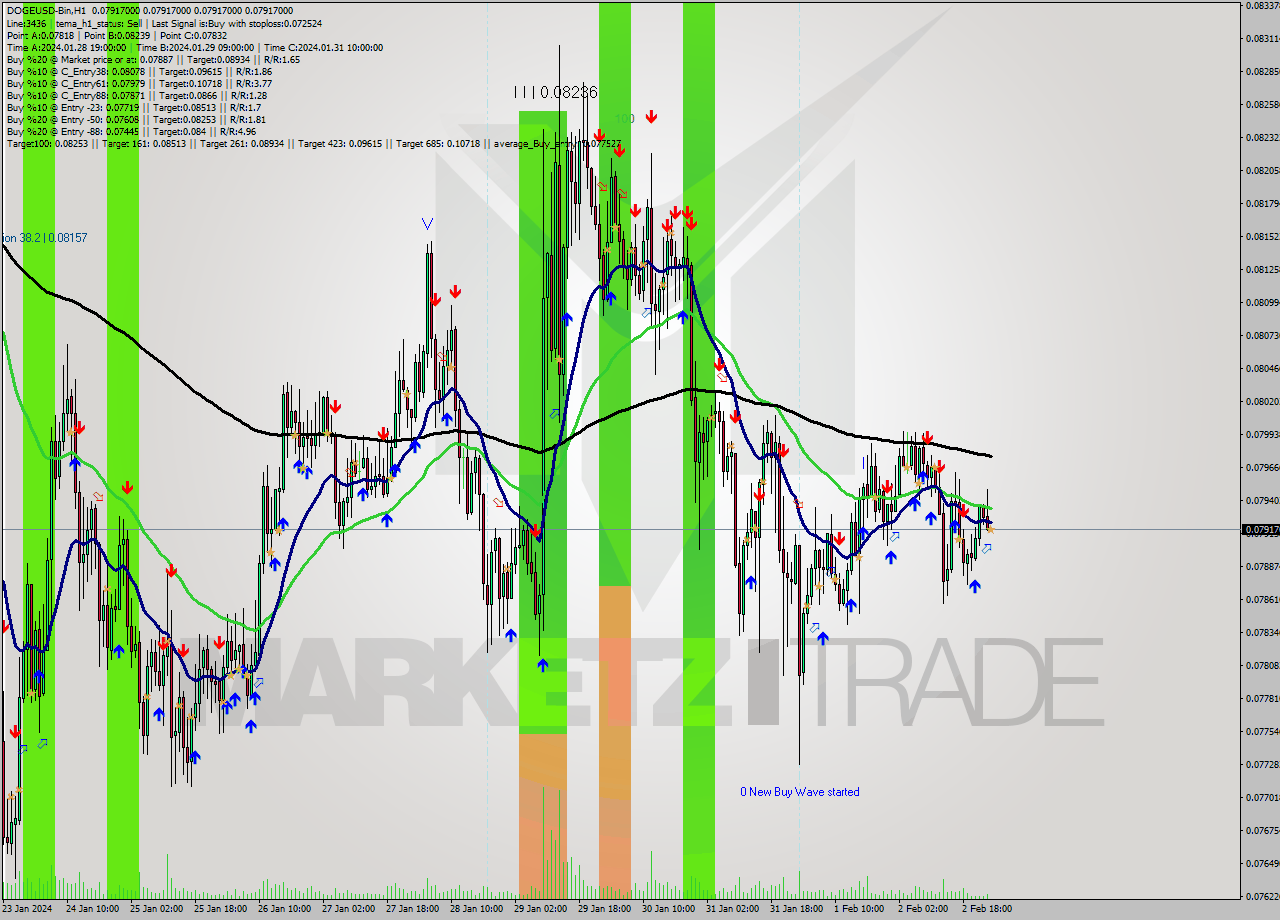The height and width of the screenshot is (920, 1280).
Task: Click the '29 Jan 18:00' time label
Action: point(604,909)
